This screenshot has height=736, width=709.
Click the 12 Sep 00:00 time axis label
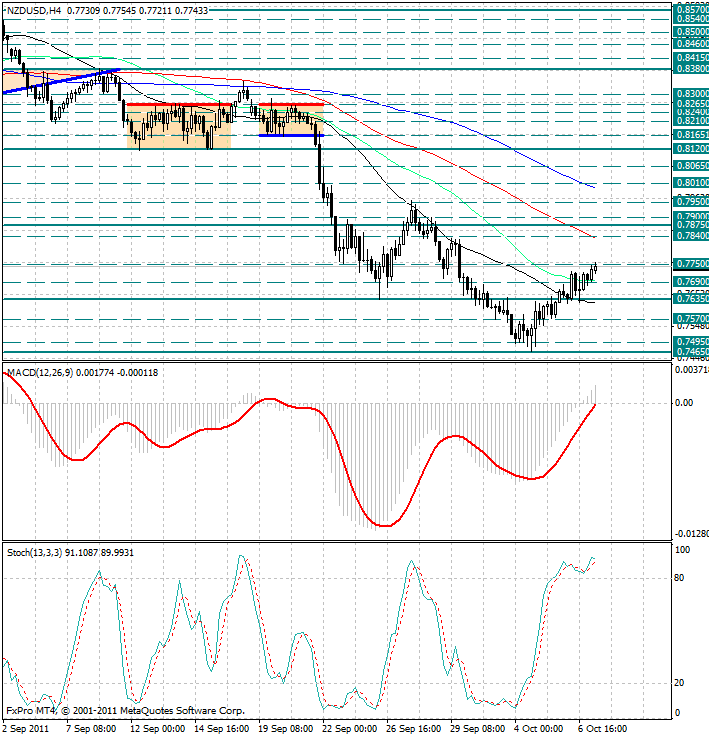click(x=158, y=728)
